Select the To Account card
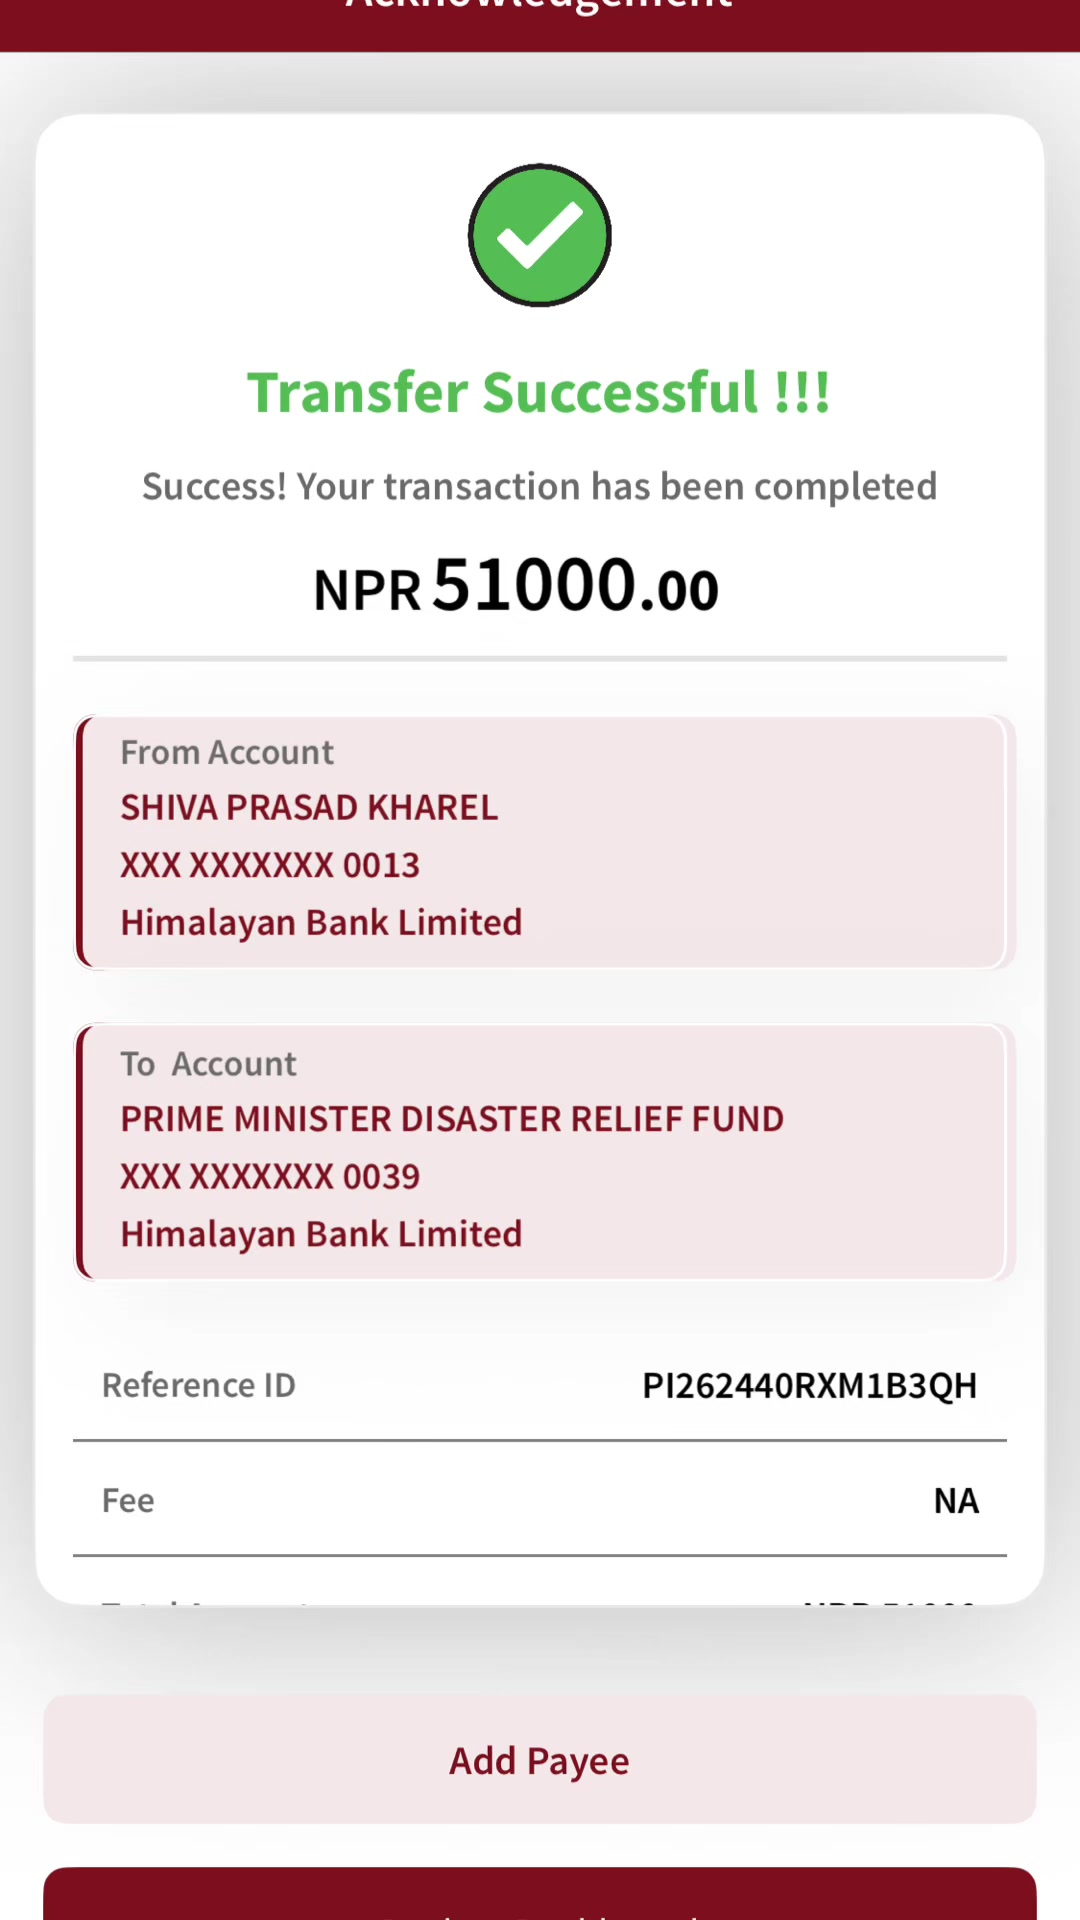 click(x=540, y=1152)
